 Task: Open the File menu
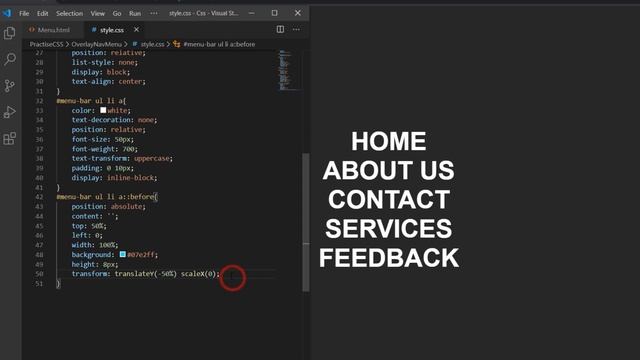tap(24, 13)
